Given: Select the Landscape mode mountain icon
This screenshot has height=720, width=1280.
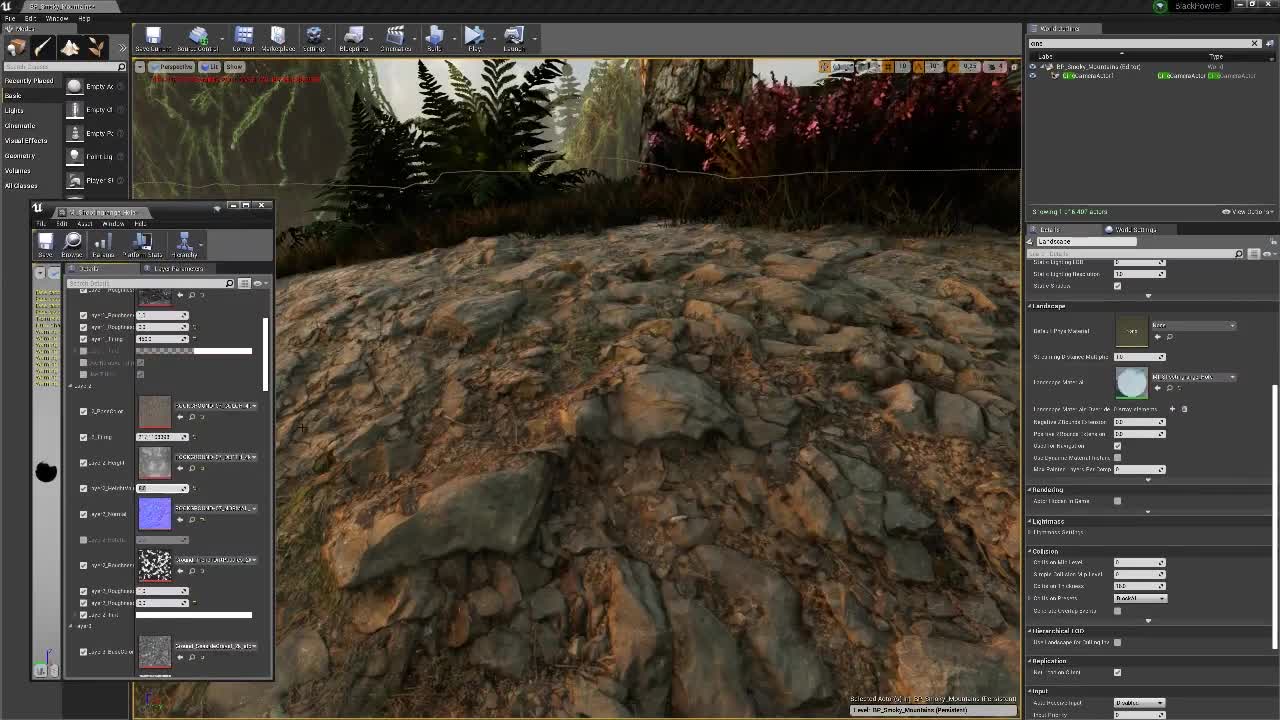Looking at the screenshot, I should pos(69,47).
